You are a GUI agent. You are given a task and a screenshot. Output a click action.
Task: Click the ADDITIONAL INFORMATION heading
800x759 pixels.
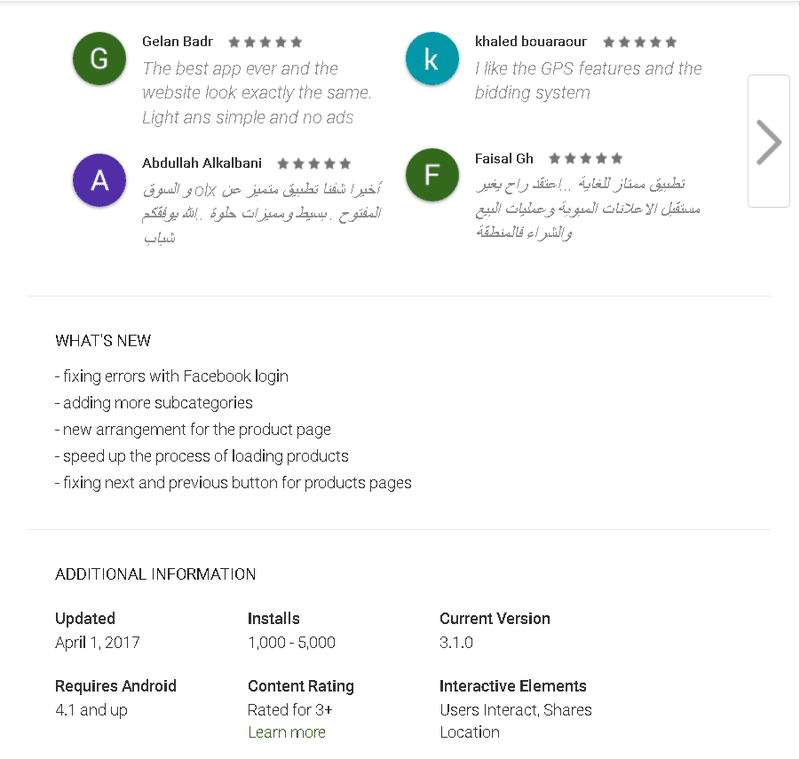(155, 574)
